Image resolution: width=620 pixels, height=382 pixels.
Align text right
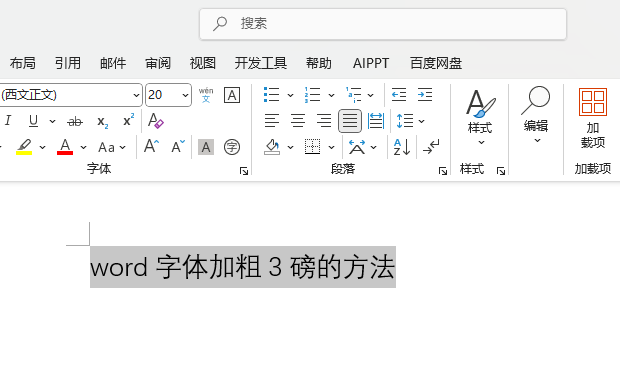pyautogui.click(x=324, y=121)
